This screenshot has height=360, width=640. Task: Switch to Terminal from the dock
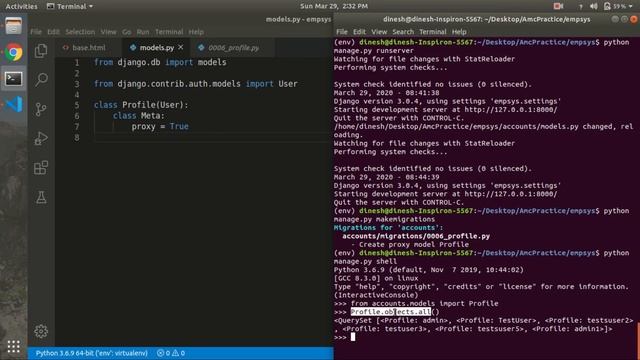13,78
